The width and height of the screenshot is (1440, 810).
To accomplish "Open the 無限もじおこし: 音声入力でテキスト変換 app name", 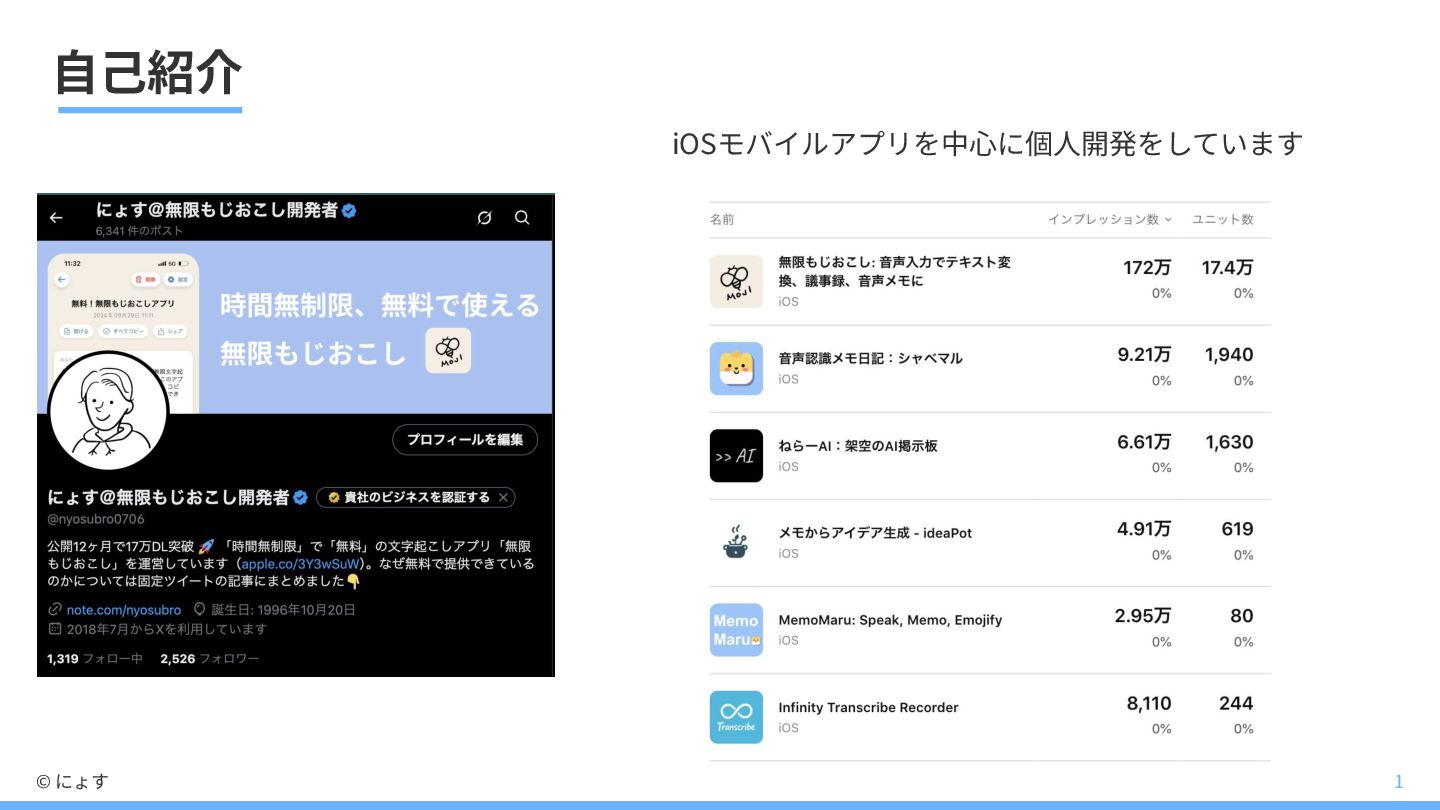I will click(x=895, y=271).
